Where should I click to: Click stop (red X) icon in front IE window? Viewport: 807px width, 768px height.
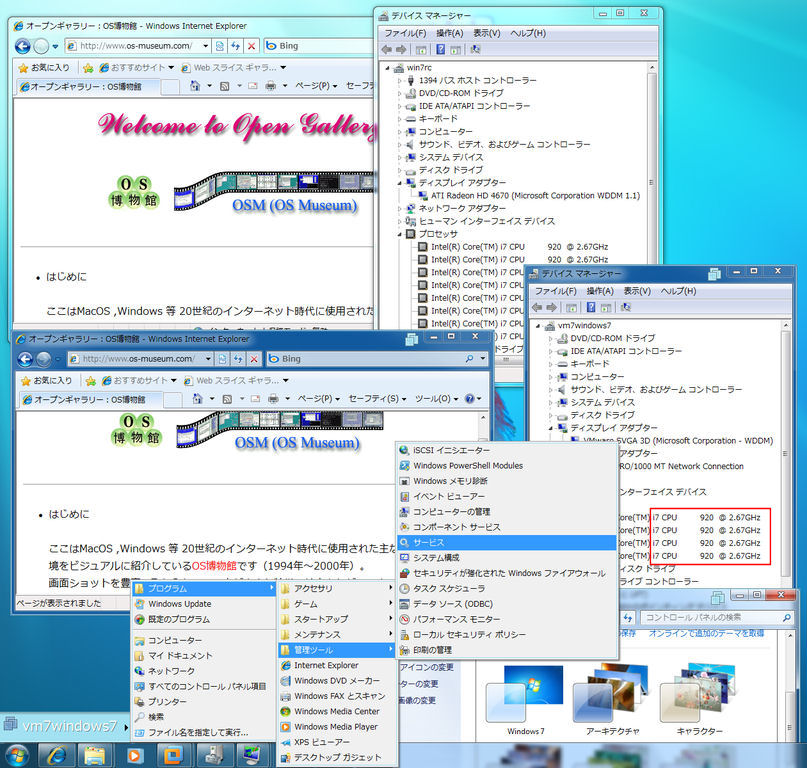tap(254, 359)
